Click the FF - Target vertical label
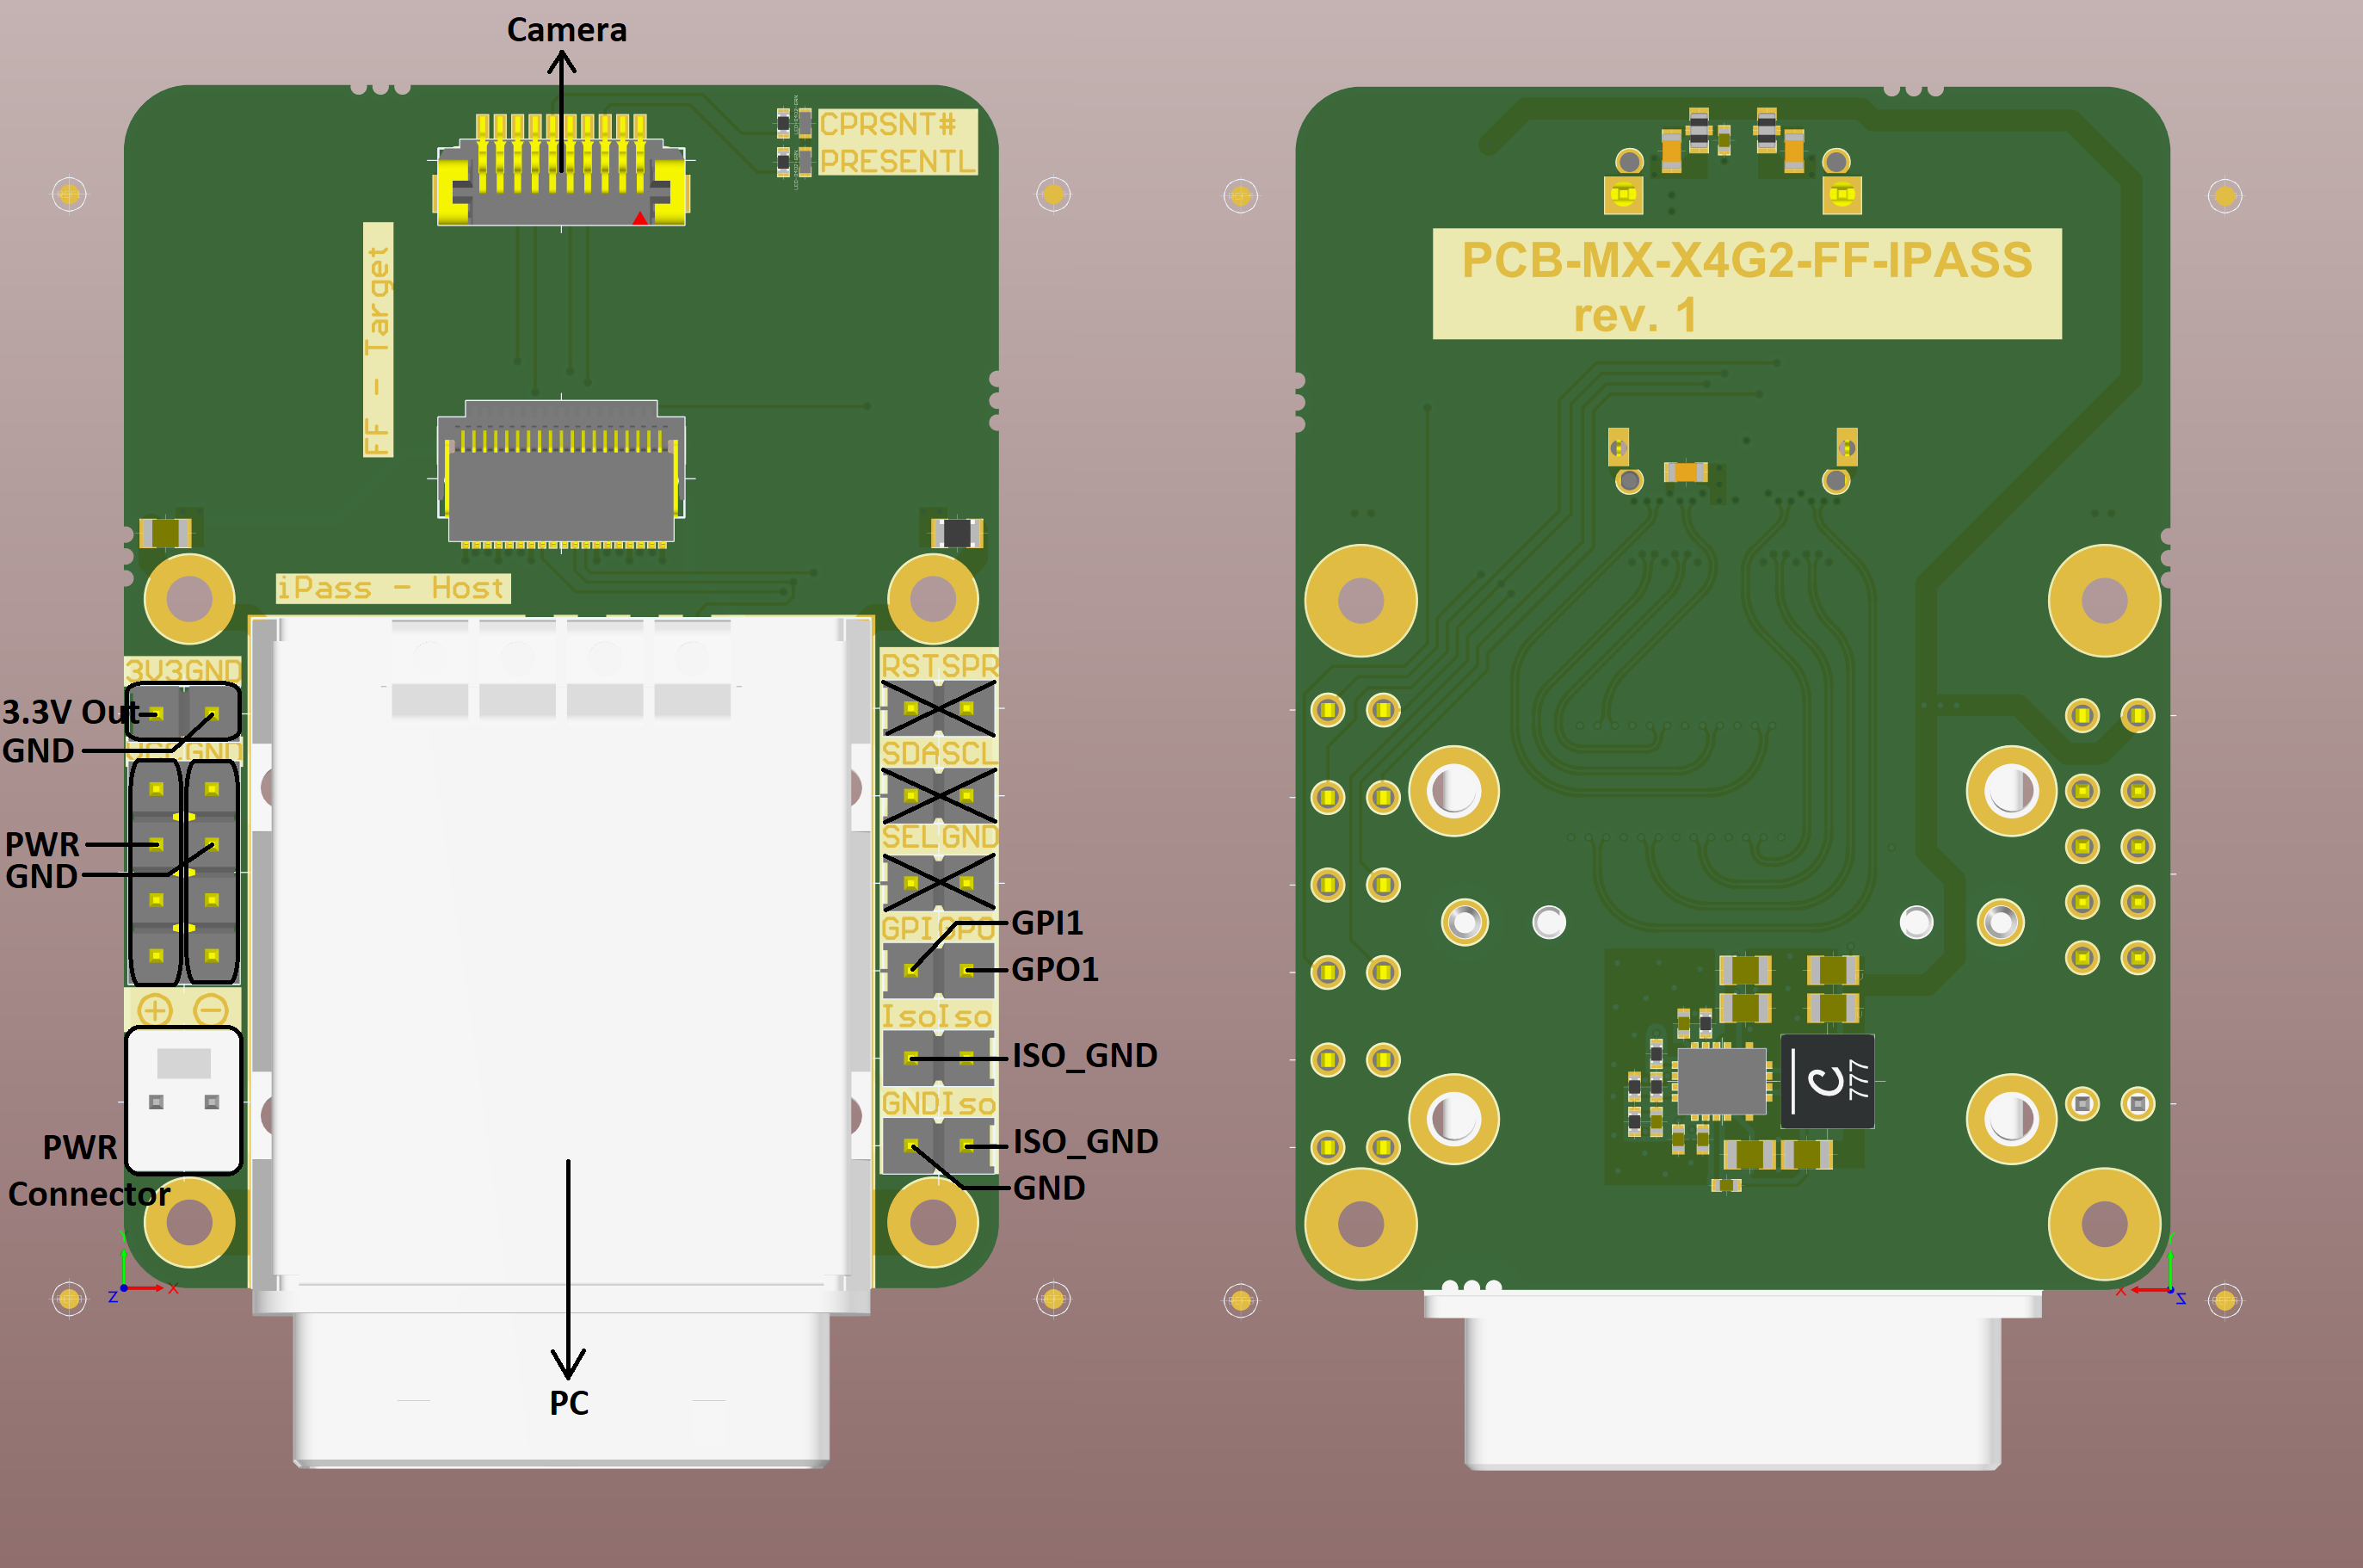Screen dimensions: 2363x1568 click(377, 340)
